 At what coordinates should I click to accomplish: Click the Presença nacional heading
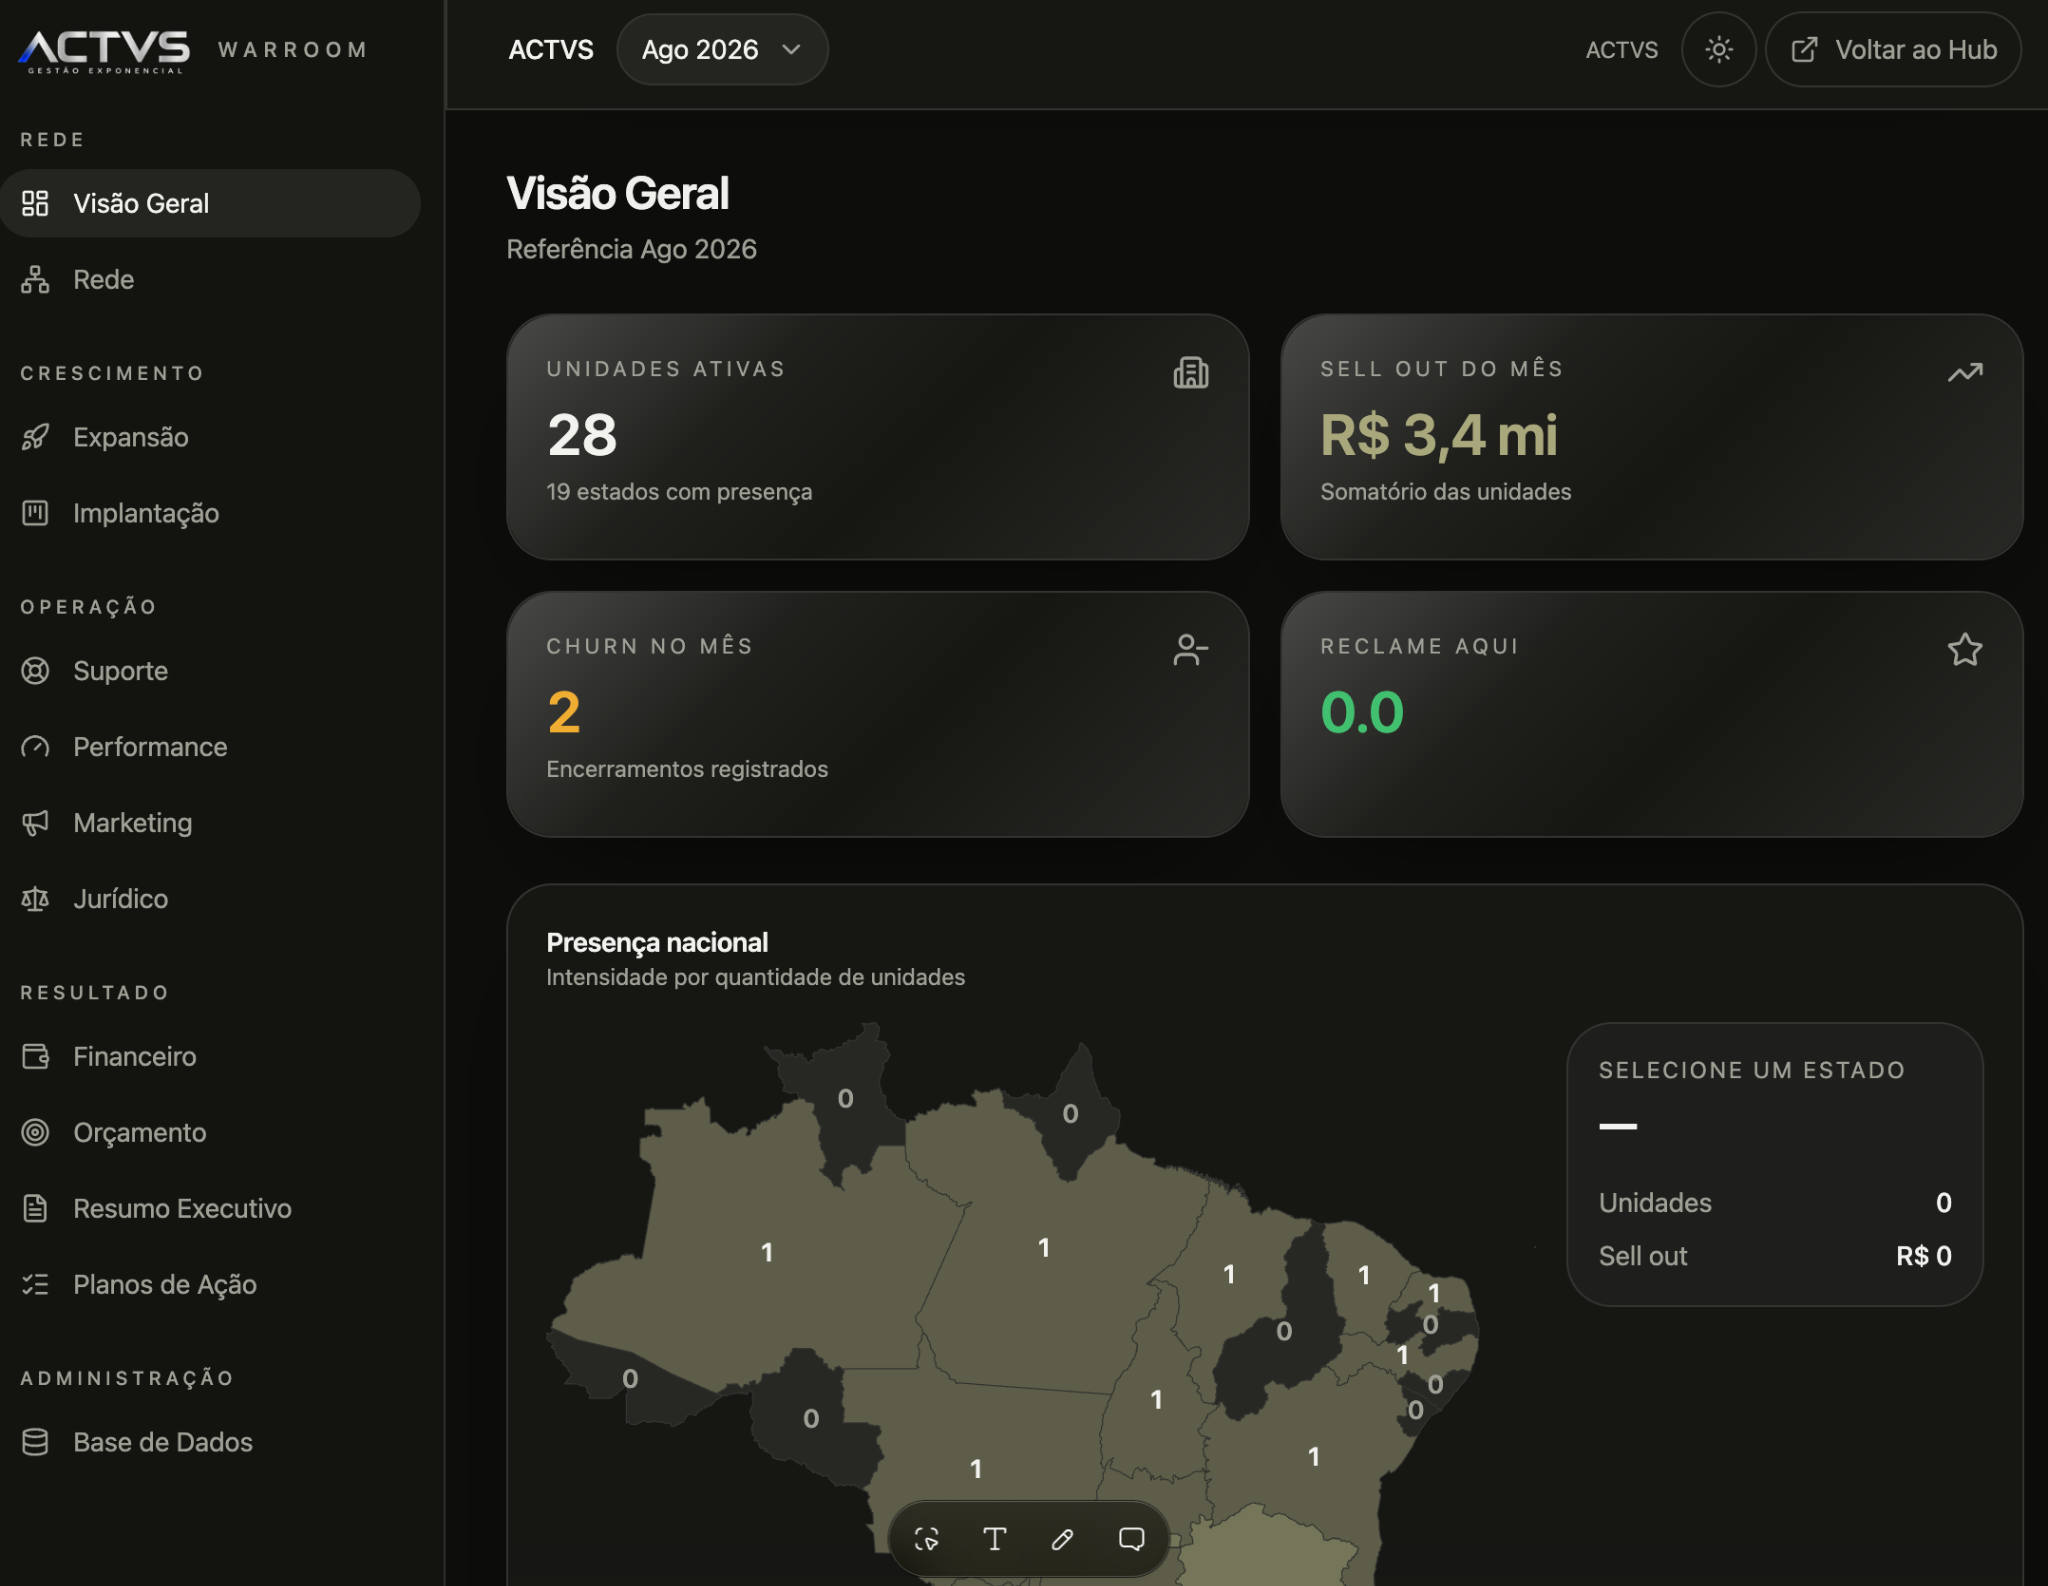[x=657, y=942]
